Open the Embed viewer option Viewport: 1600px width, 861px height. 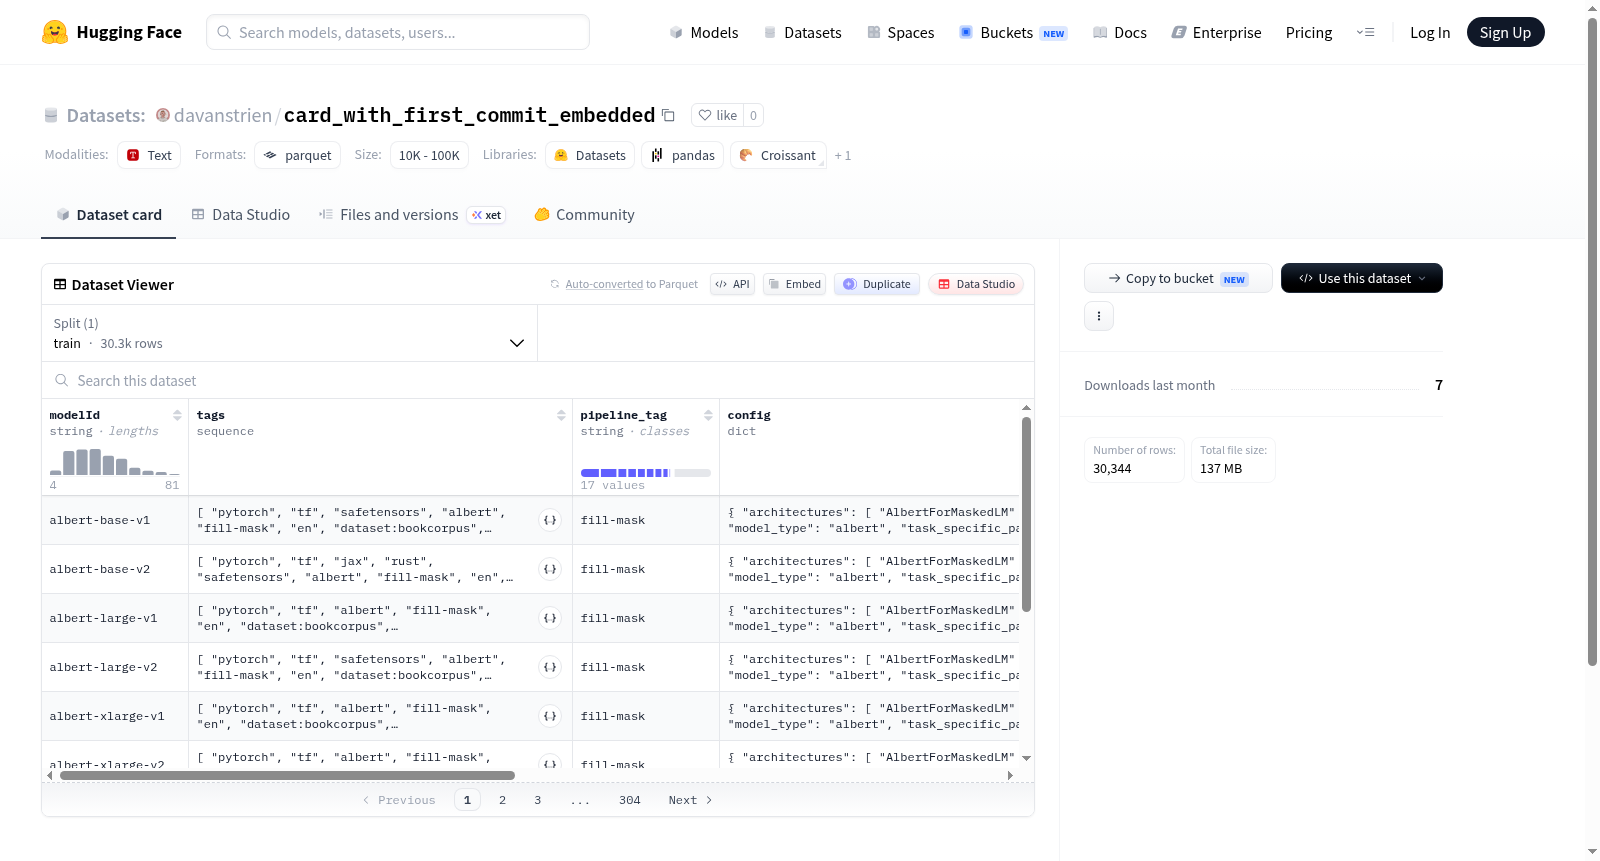tap(794, 284)
